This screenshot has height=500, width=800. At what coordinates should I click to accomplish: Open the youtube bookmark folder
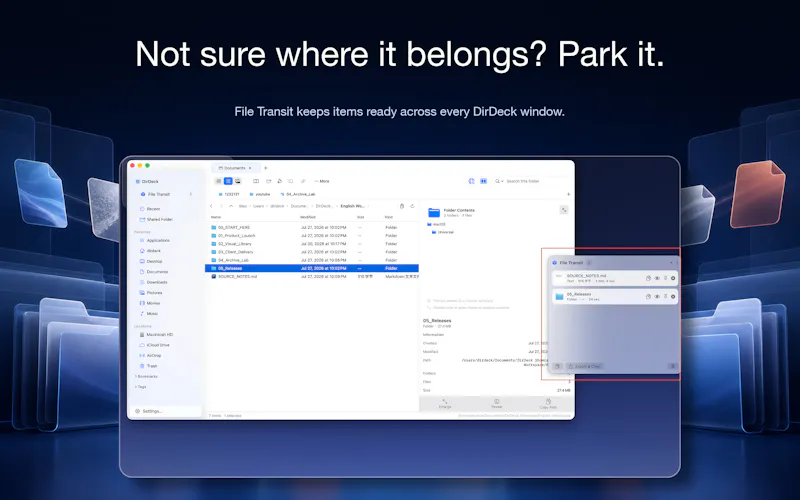click(260, 194)
